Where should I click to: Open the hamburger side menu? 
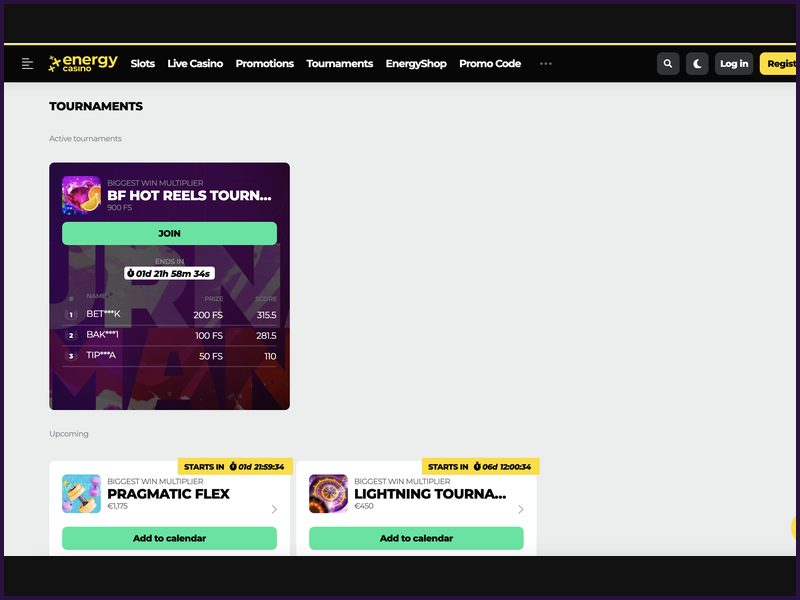(x=27, y=64)
